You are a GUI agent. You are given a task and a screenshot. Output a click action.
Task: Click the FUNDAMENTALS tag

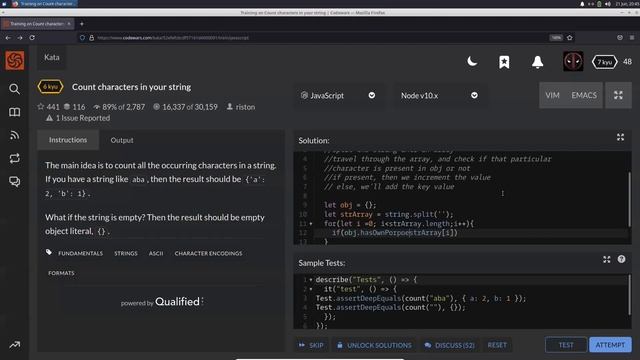tap(80, 253)
